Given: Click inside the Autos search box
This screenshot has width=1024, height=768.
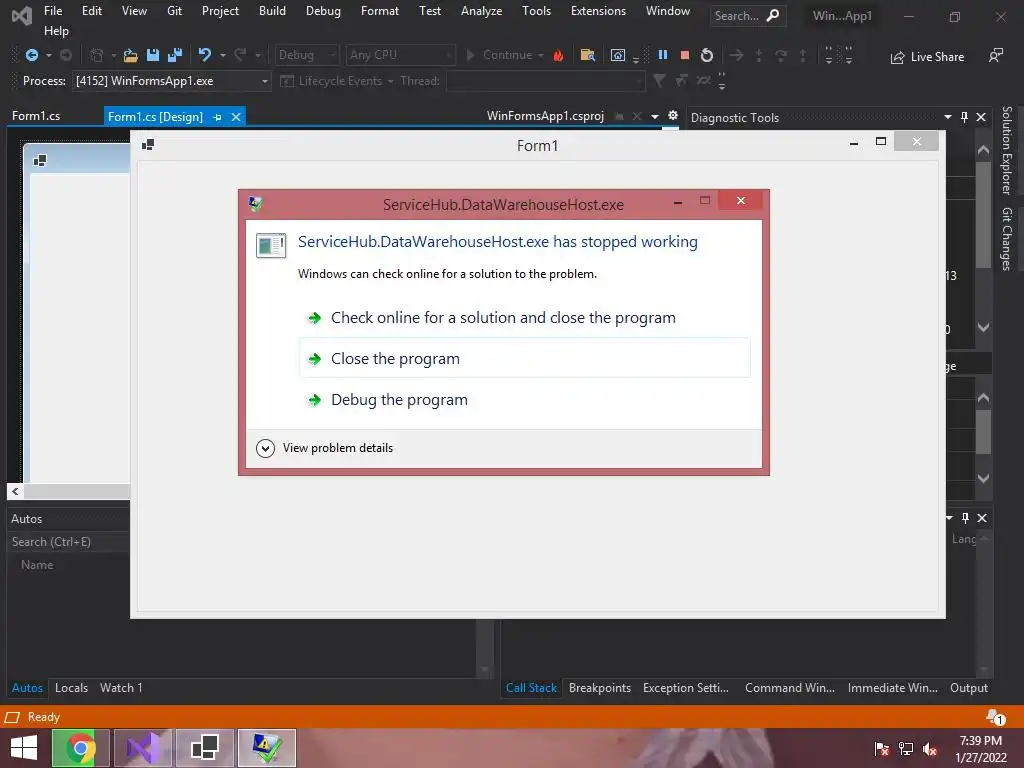Looking at the screenshot, I should (x=69, y=542).
